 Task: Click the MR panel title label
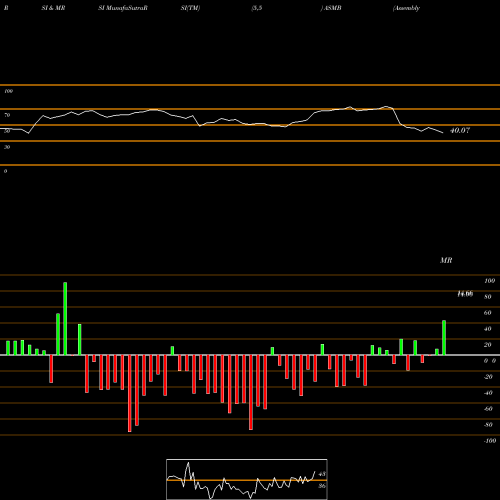(446, 260)
